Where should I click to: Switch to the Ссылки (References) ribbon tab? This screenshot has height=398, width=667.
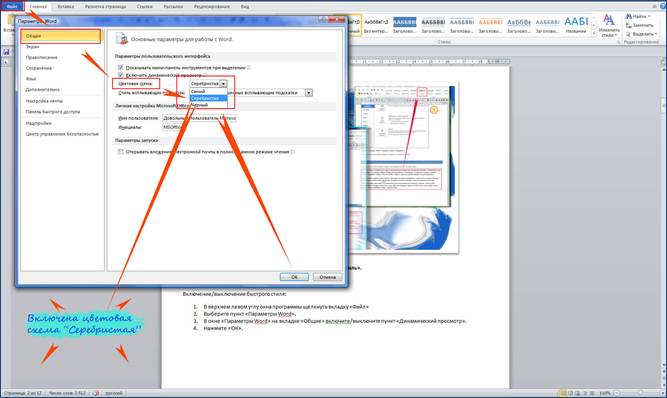145,6
